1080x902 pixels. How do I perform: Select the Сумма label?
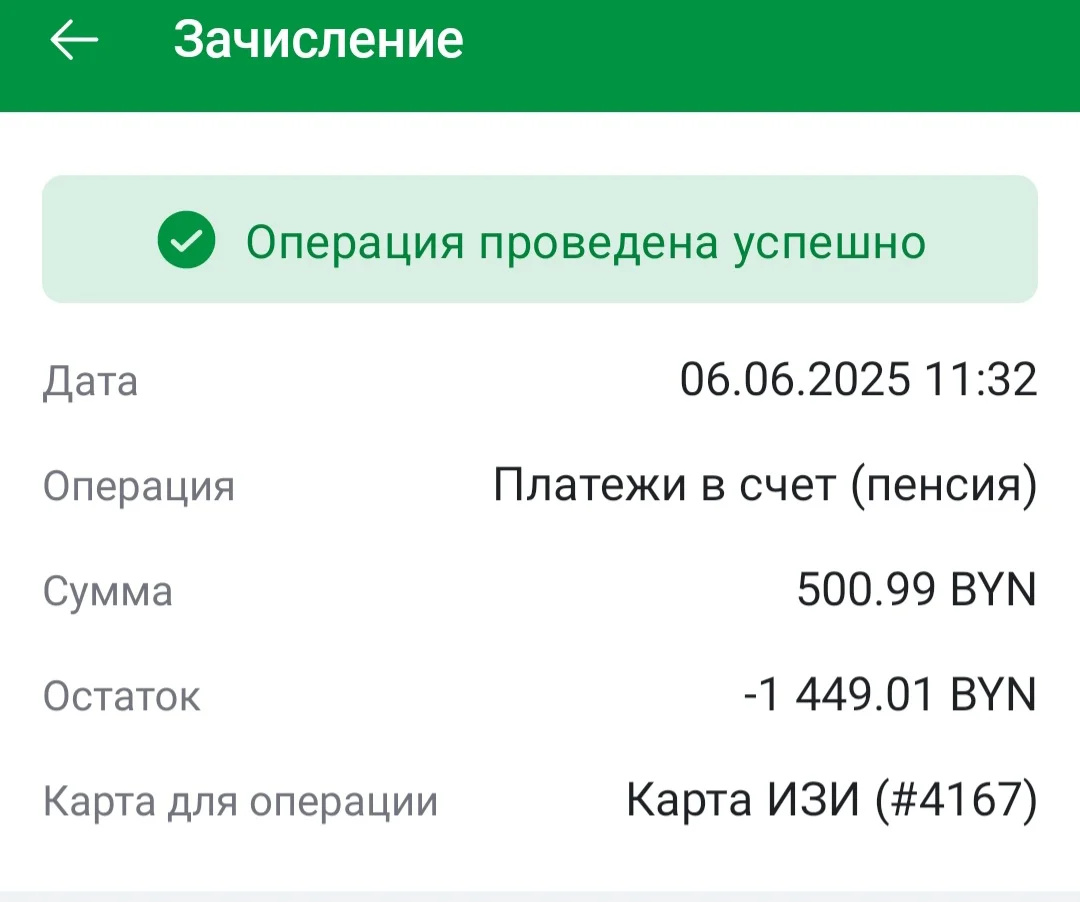tap(107, 591)
